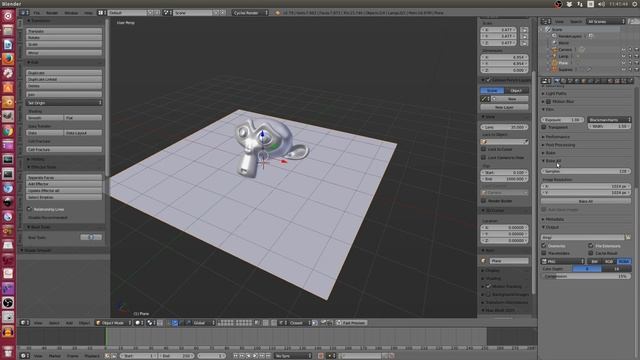Open the World properties tab icon
This screenshot has width=640, height=360.
click(577, 81)
